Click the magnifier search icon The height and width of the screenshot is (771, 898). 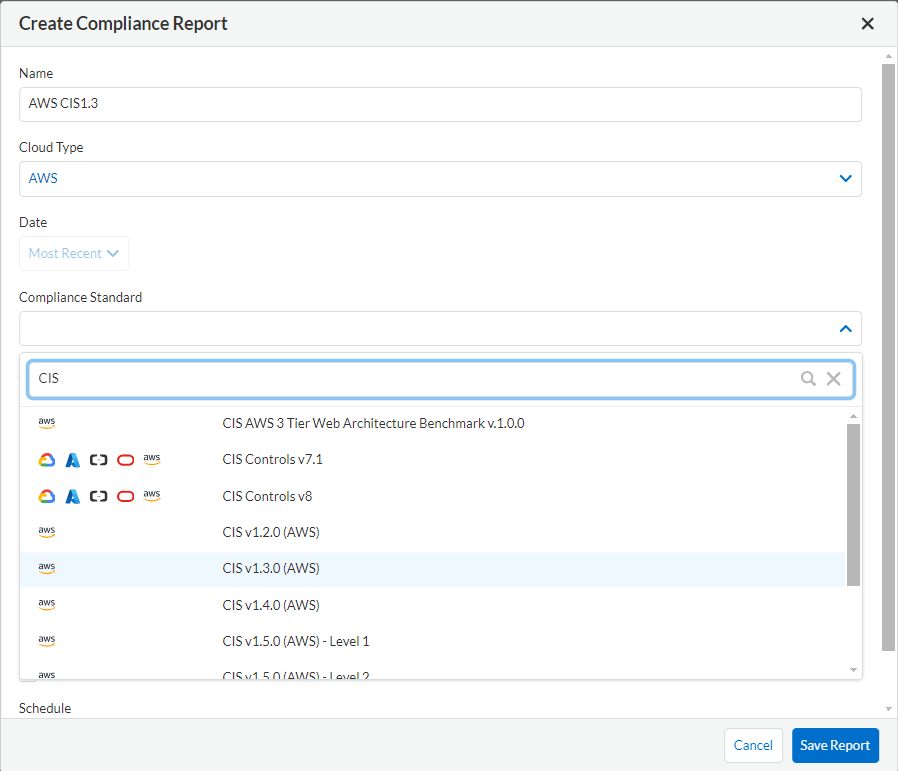click(x=808, y=378)
